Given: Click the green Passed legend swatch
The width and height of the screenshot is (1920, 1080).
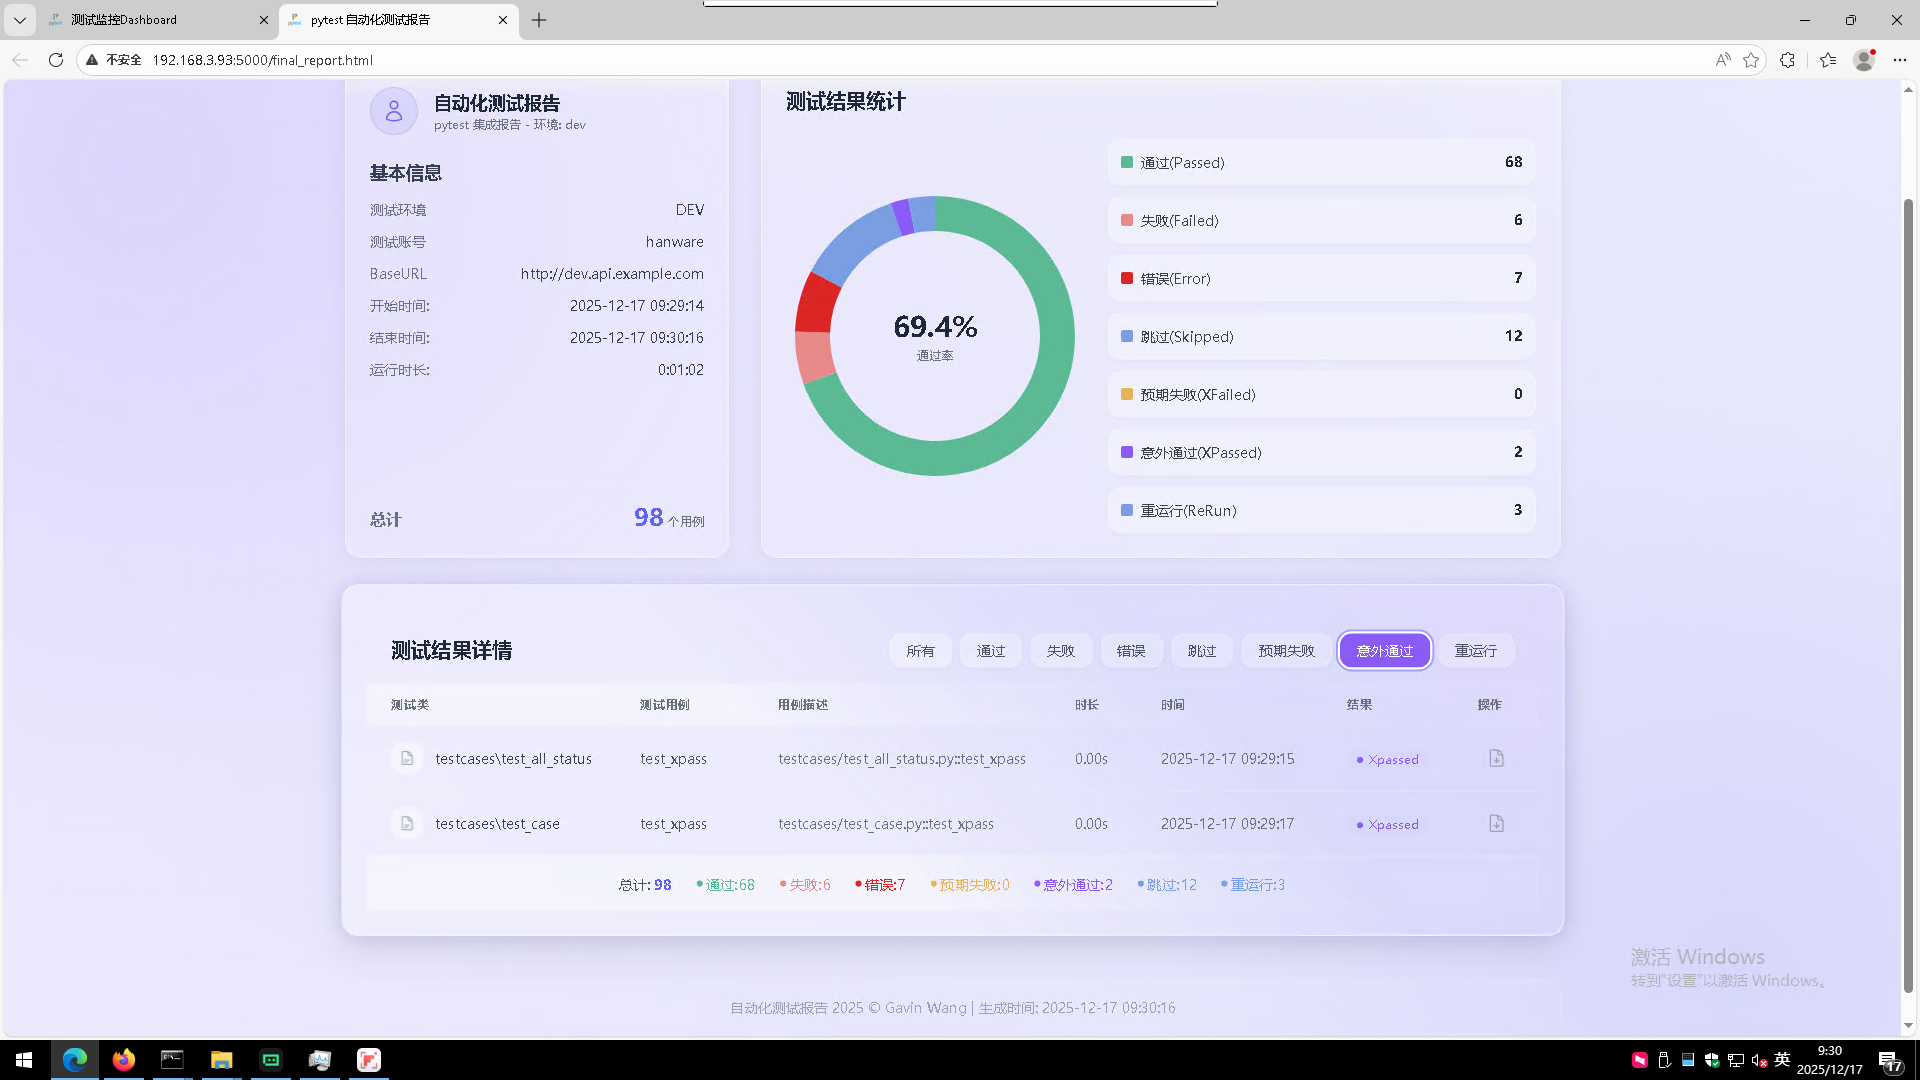Looking at the screenshot, I should tap(1127, 162).
